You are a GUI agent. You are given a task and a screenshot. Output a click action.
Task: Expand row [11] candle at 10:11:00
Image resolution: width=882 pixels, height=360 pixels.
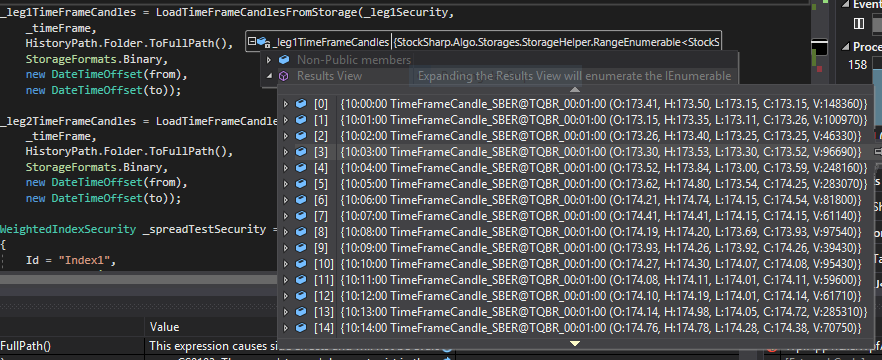tap(286, 280)
